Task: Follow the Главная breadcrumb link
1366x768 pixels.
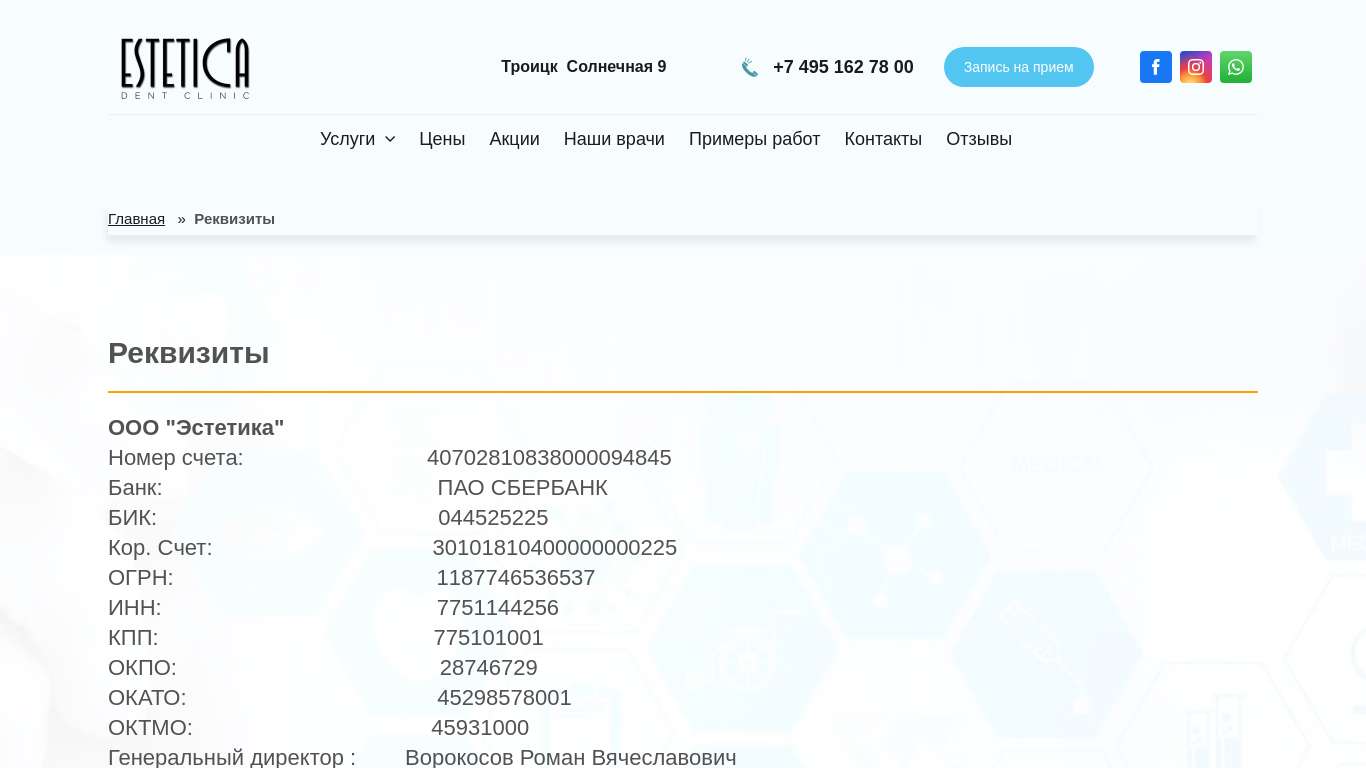Action: (136, 219)
